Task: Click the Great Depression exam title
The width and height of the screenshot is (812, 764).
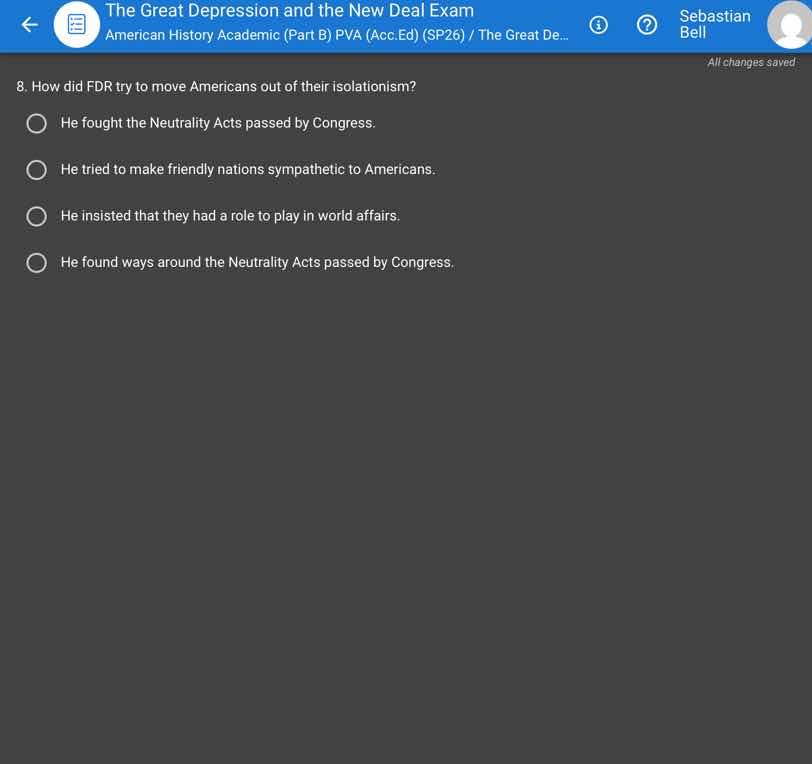Action: (x=289, y=10)
